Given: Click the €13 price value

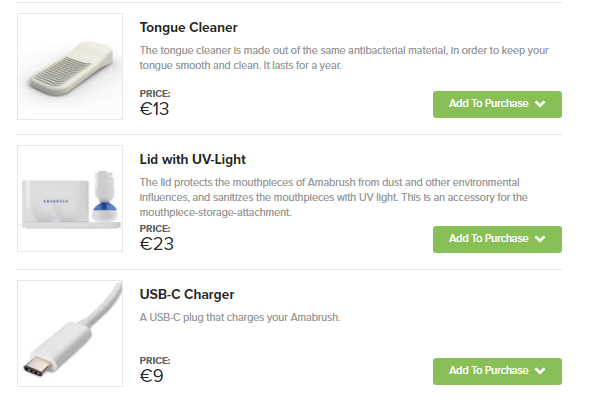Looking at the screenshot, I should point(154,109).
